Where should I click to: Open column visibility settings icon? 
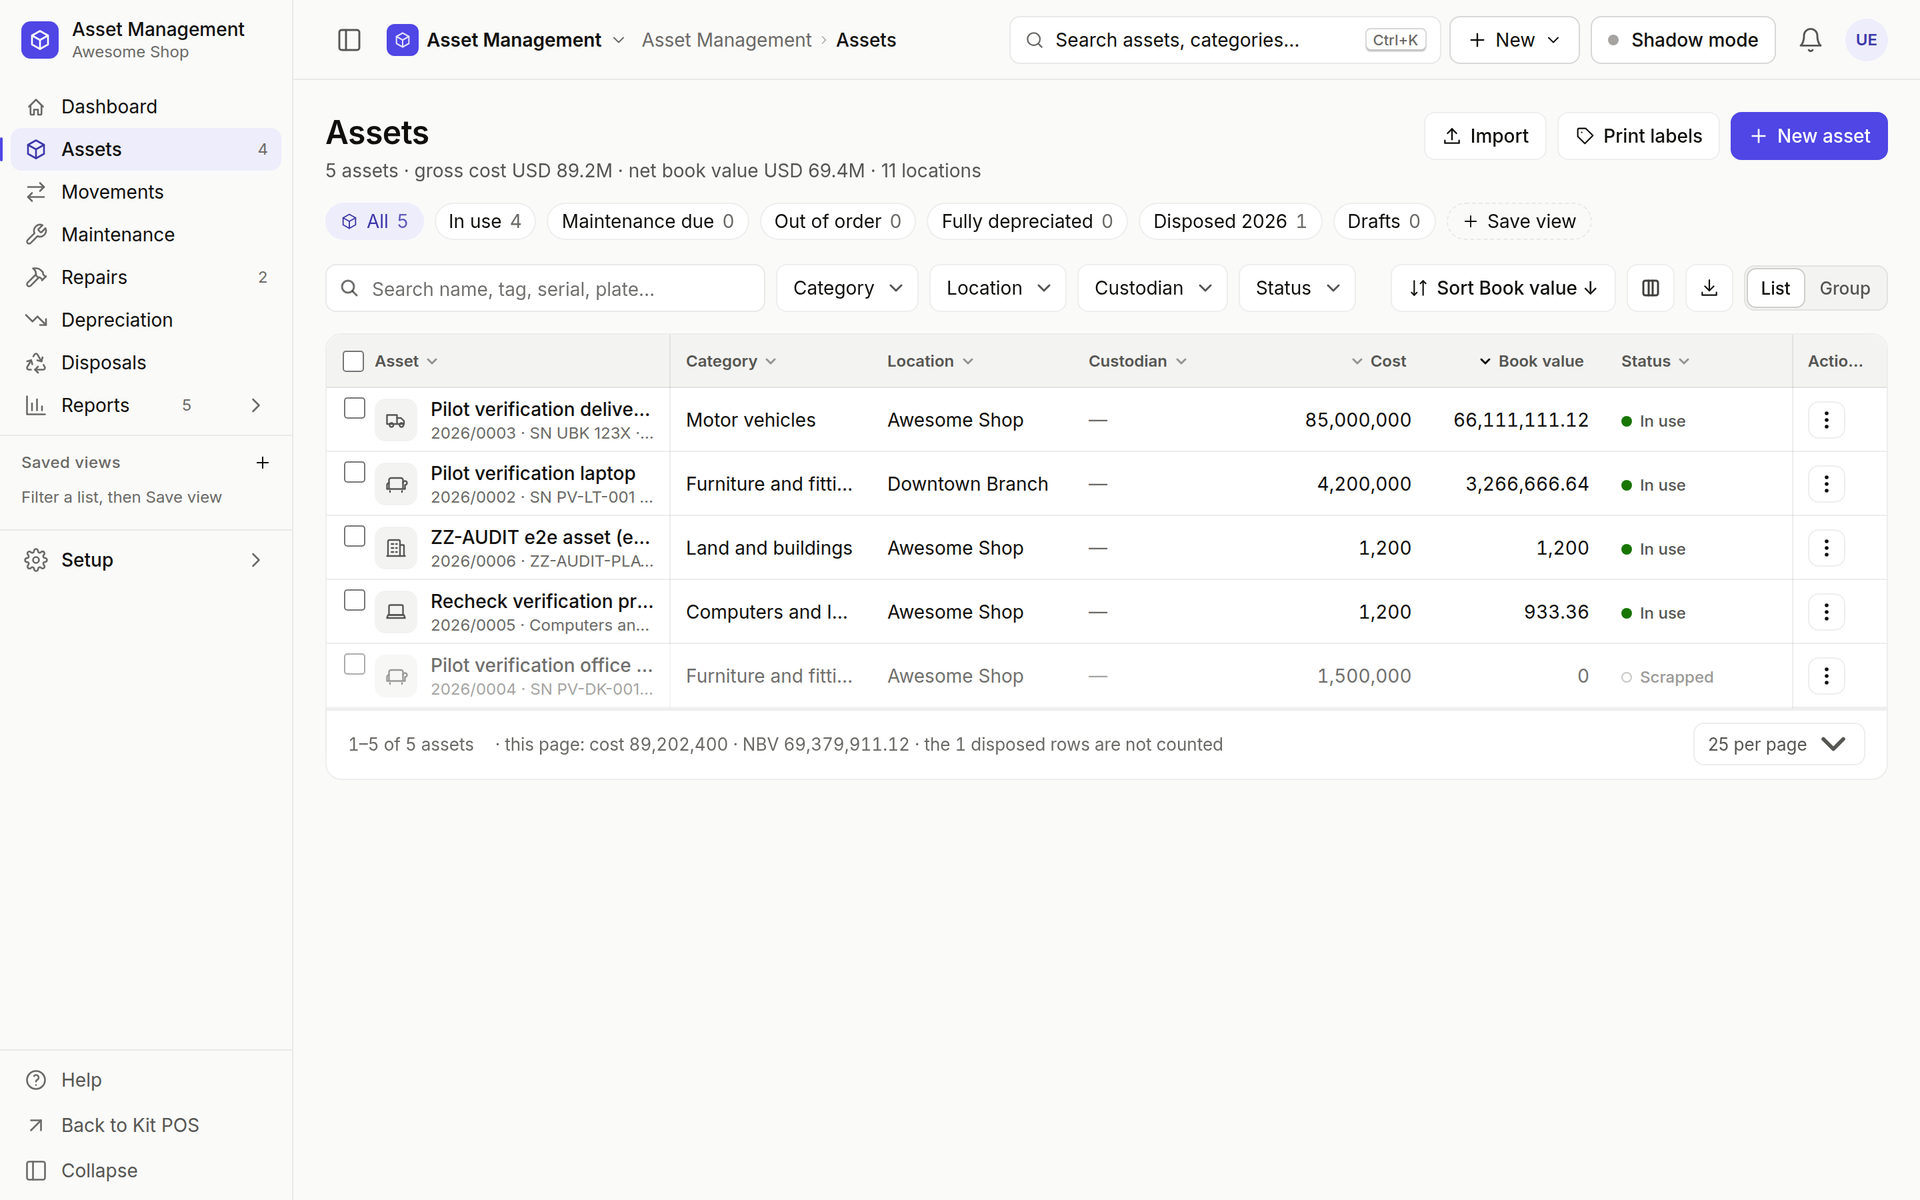pos(1651,288)
